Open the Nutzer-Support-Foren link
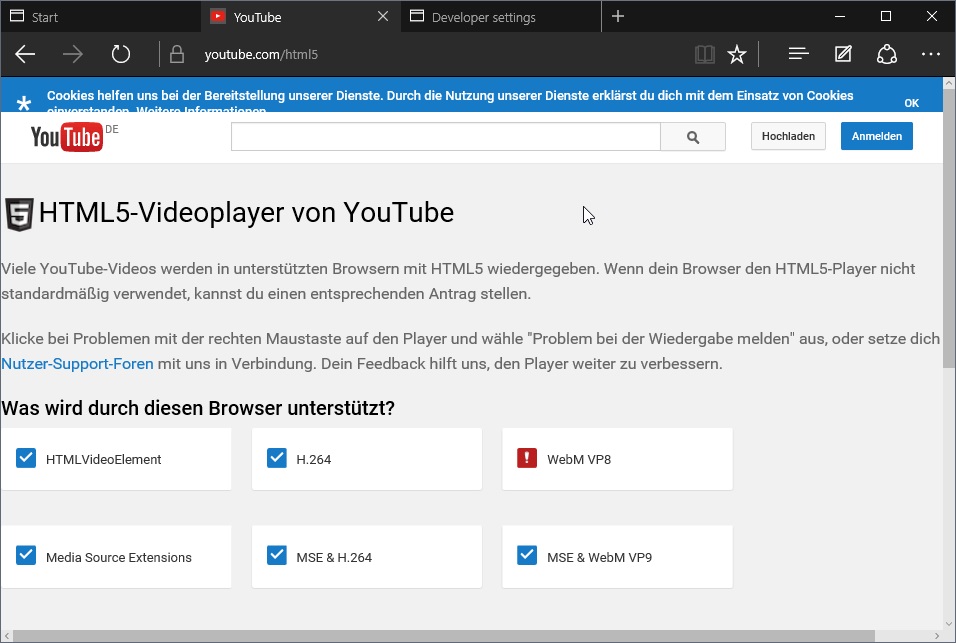This screenshot has width=956, height=643. click(x=77, y=364)
